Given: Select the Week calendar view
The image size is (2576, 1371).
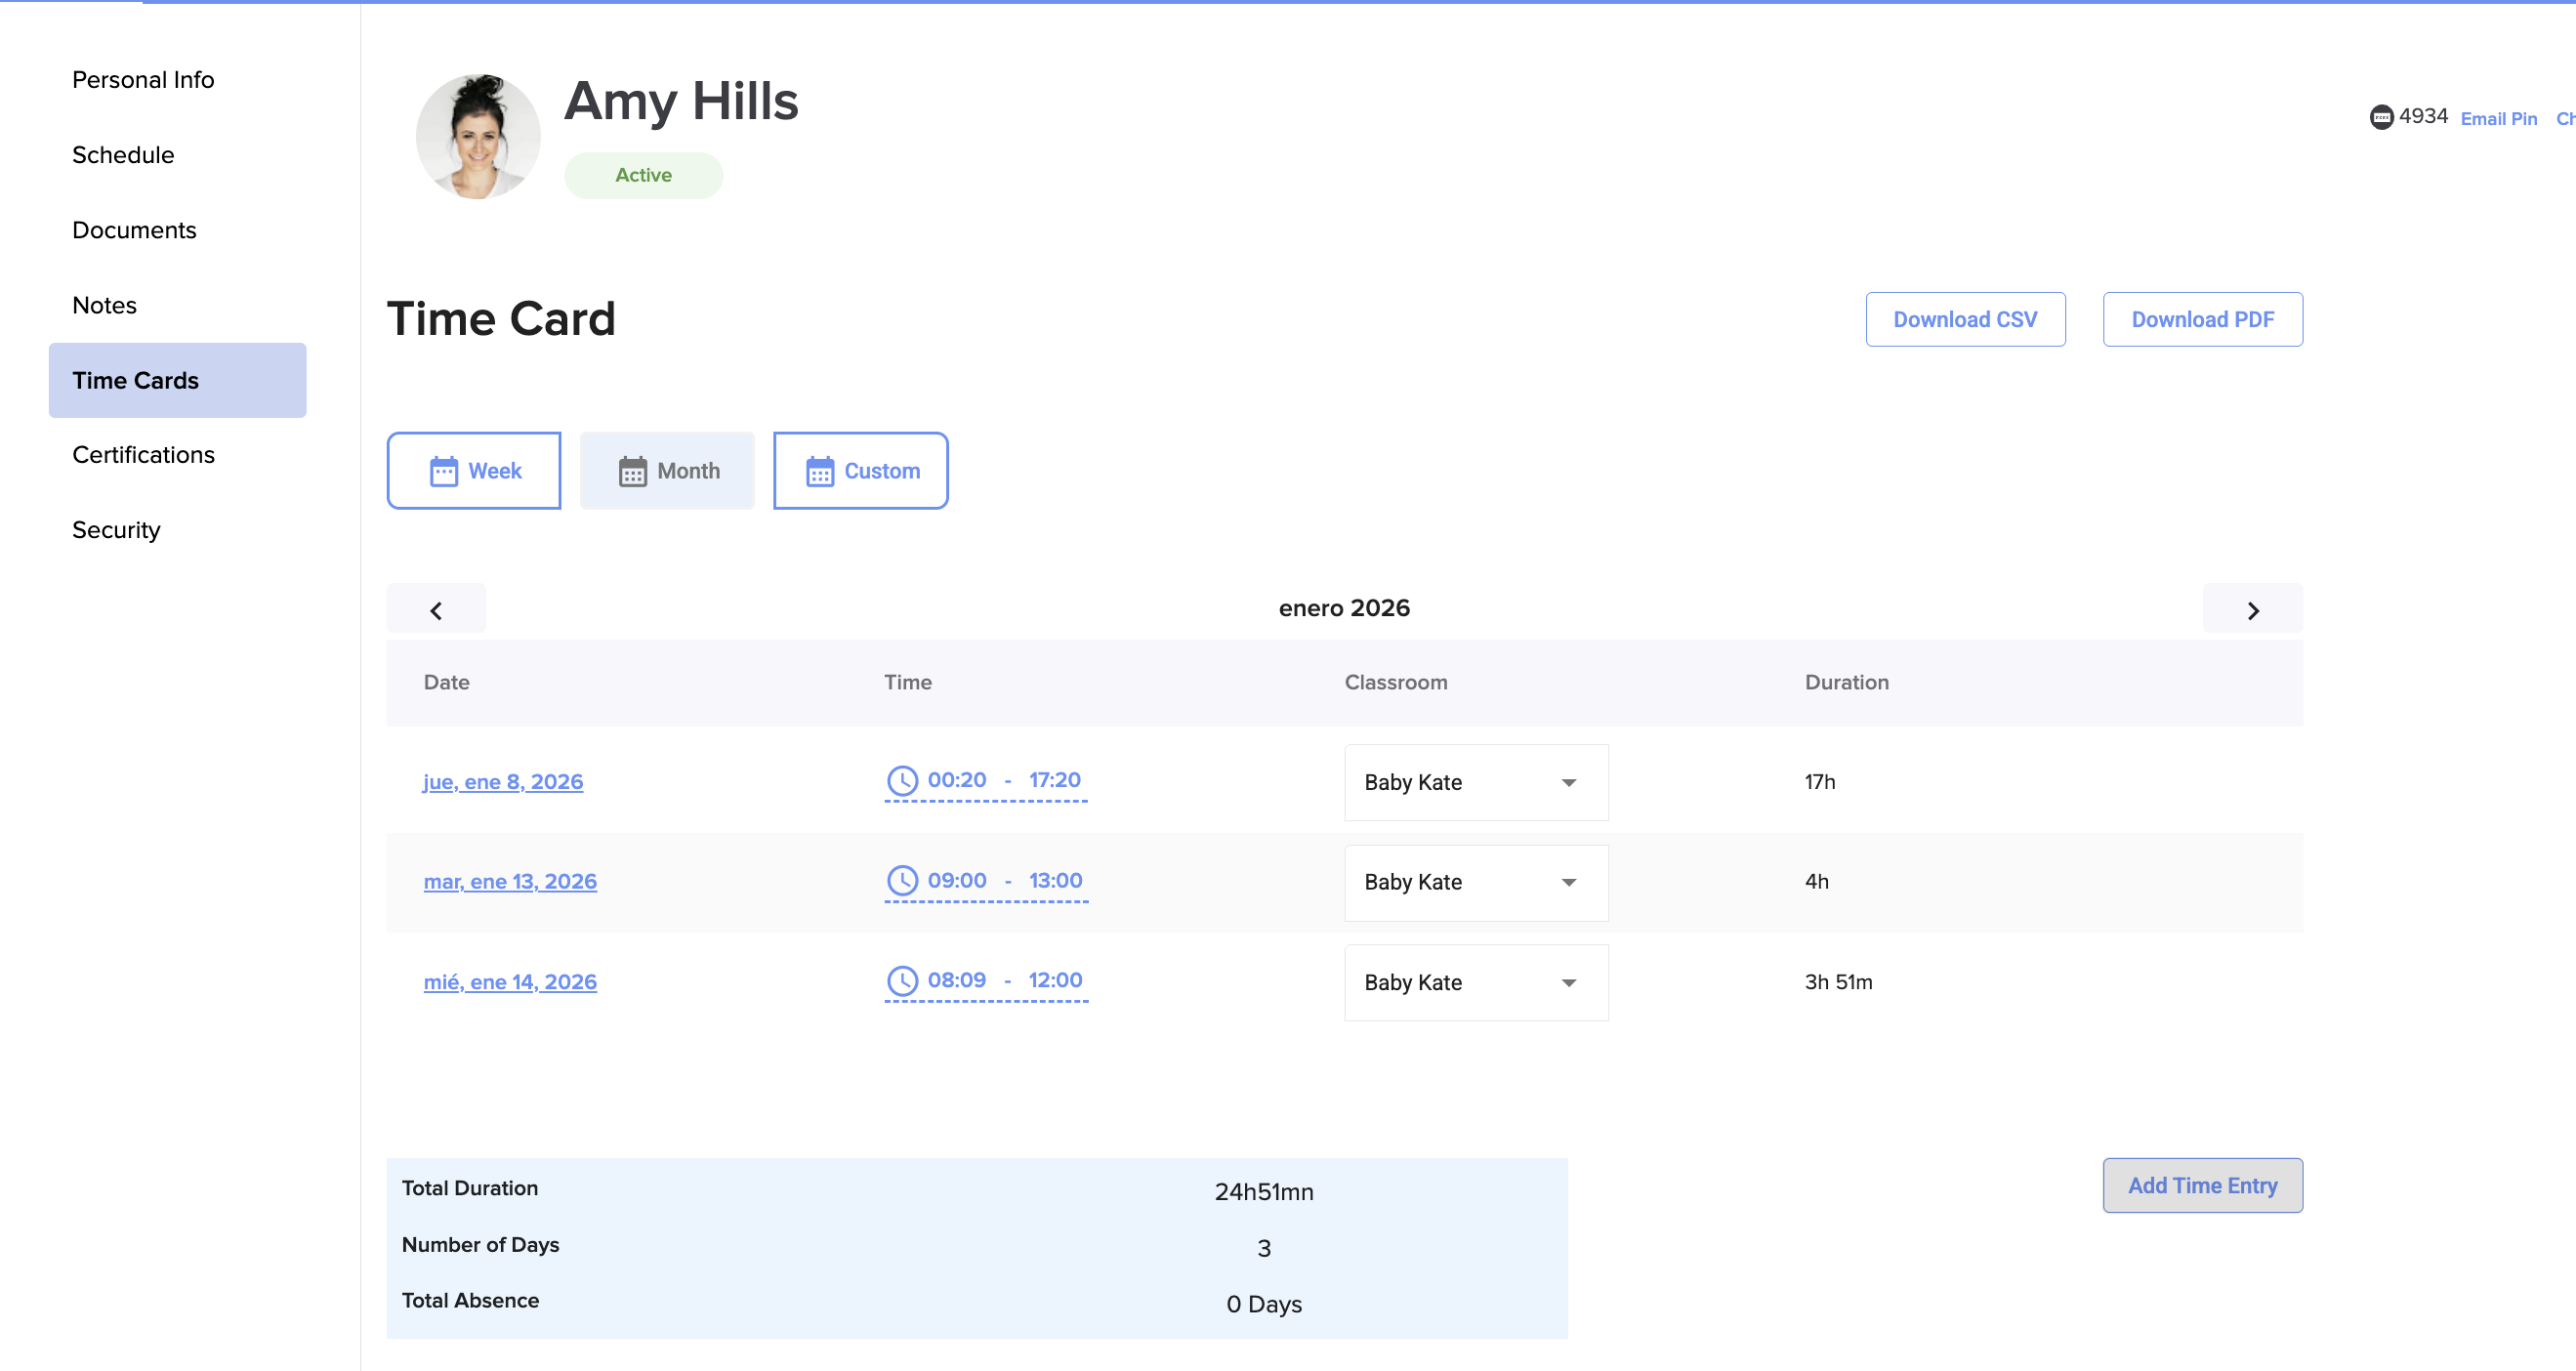Looking at the screenshot, I should pyautogui.click(x=474, y=471).
